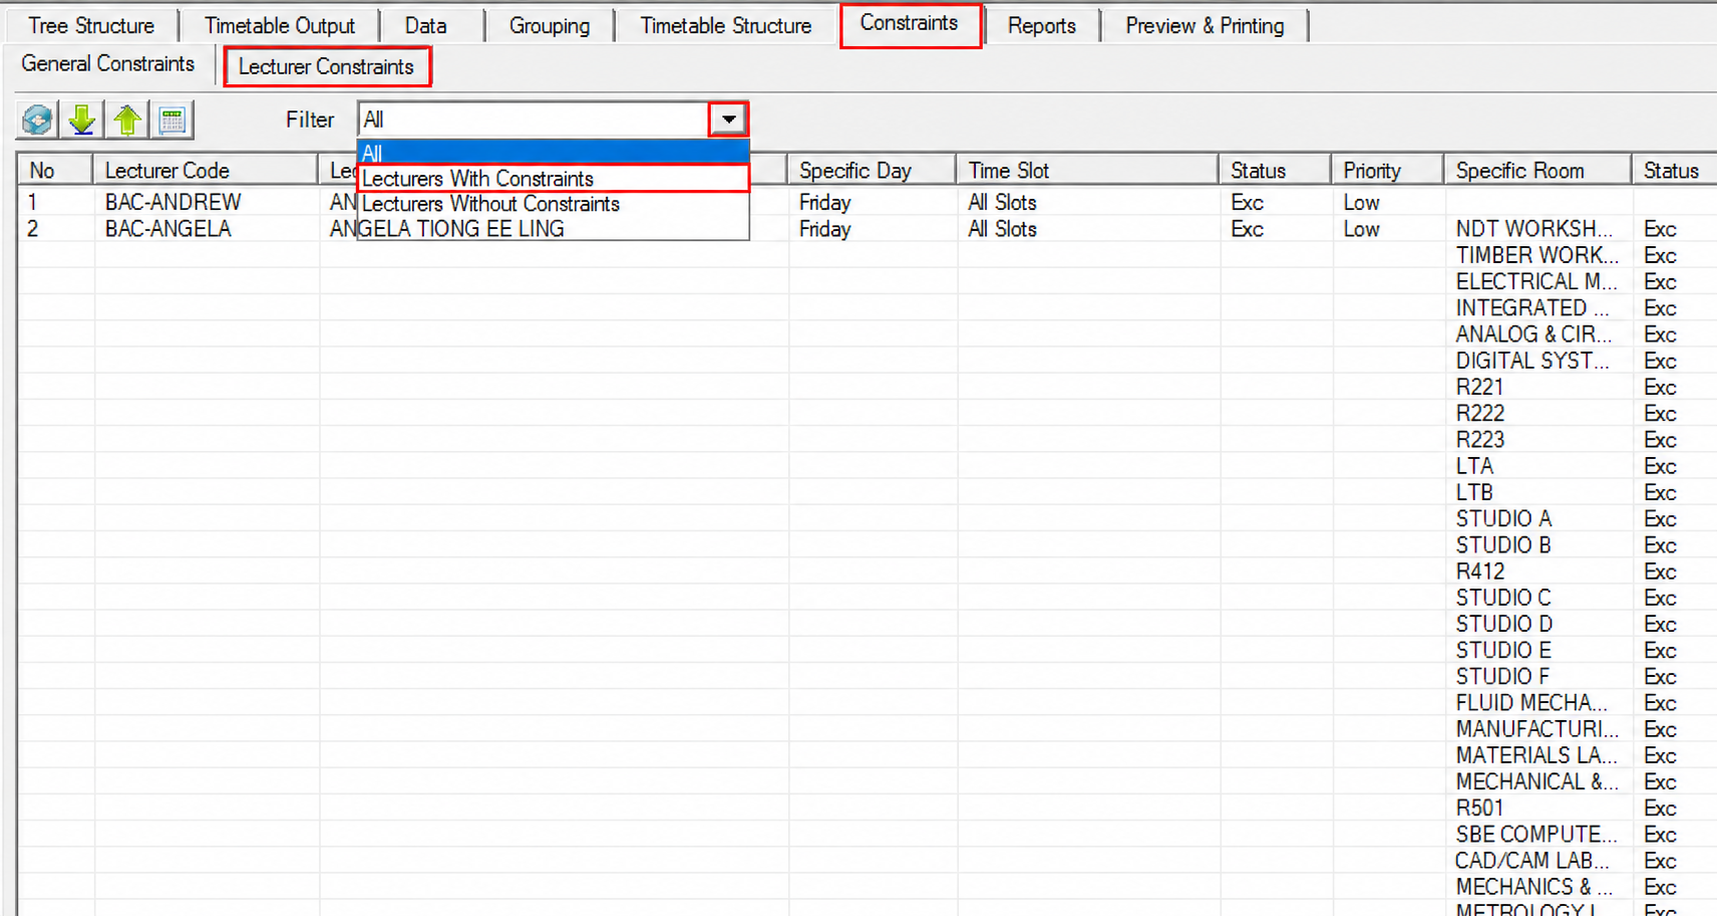Sort by the No column header
The width and height of the screenshot is (1717, 916).
coord(55,170)
